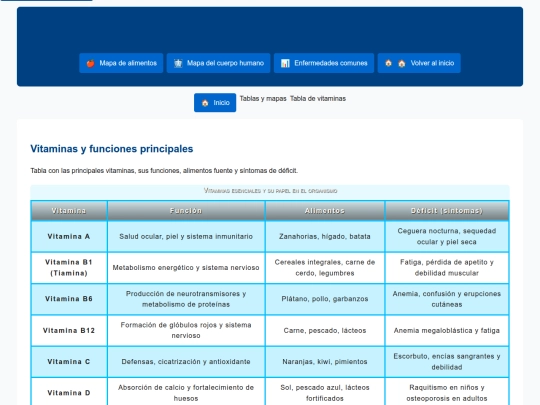Select the Vitamina A row label
540x405 pixels.
69,237
